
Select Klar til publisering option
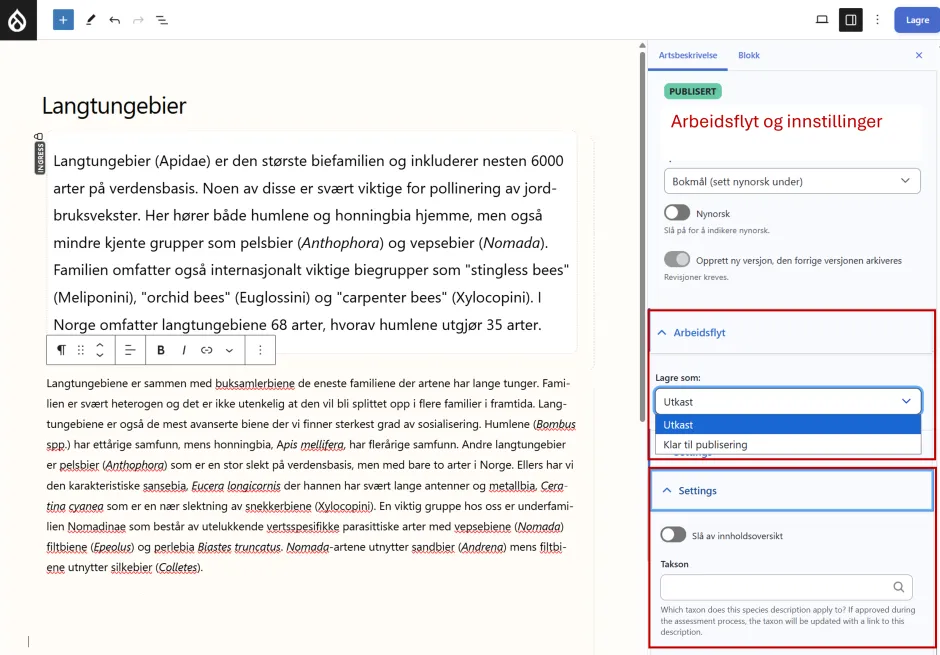point(788,445)
